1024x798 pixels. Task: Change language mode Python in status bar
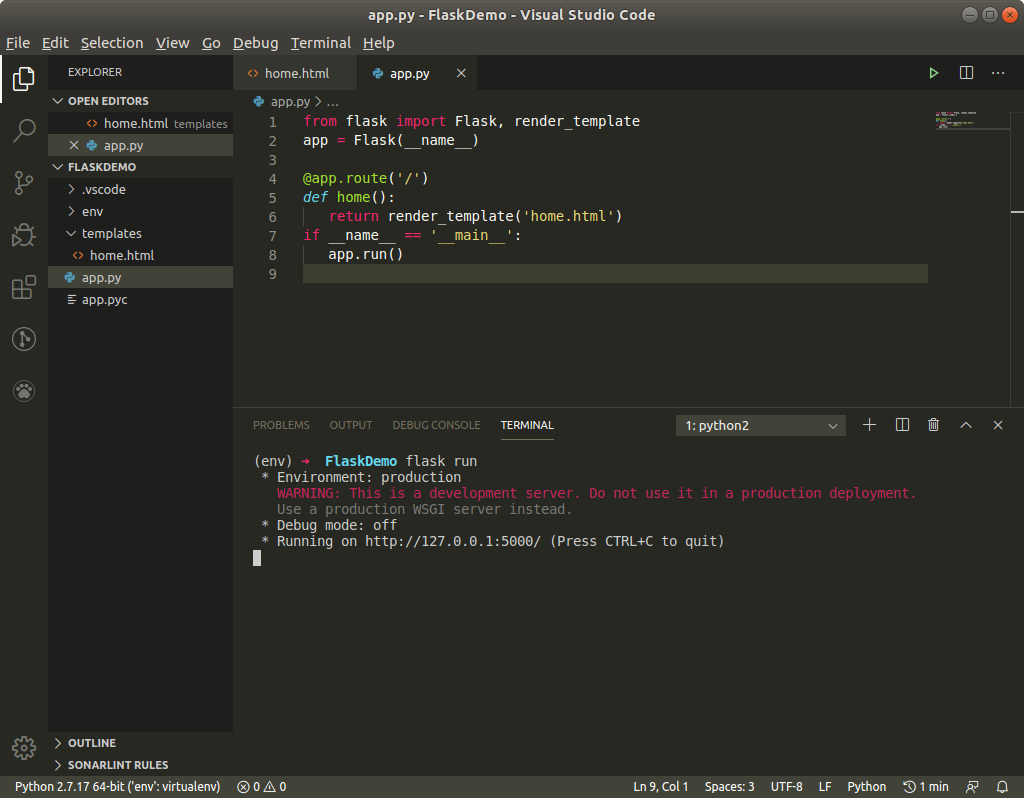tap(867, 787)
